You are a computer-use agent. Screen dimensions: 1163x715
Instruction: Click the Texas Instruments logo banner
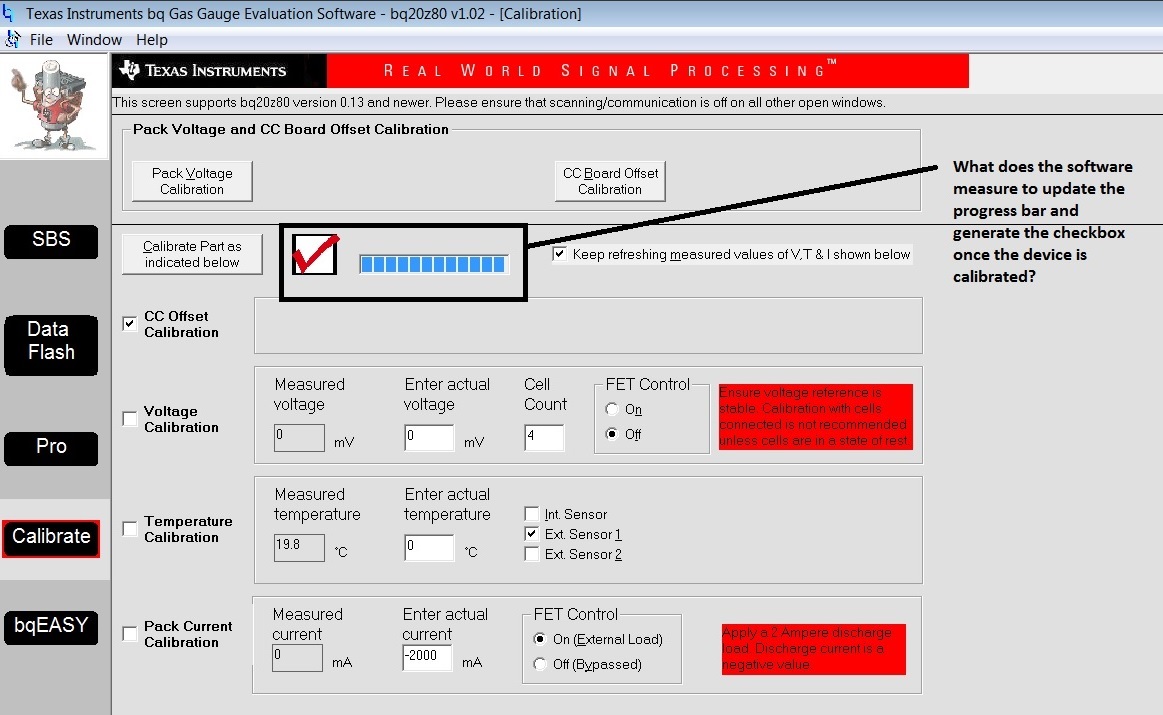[x=218, y=70]
